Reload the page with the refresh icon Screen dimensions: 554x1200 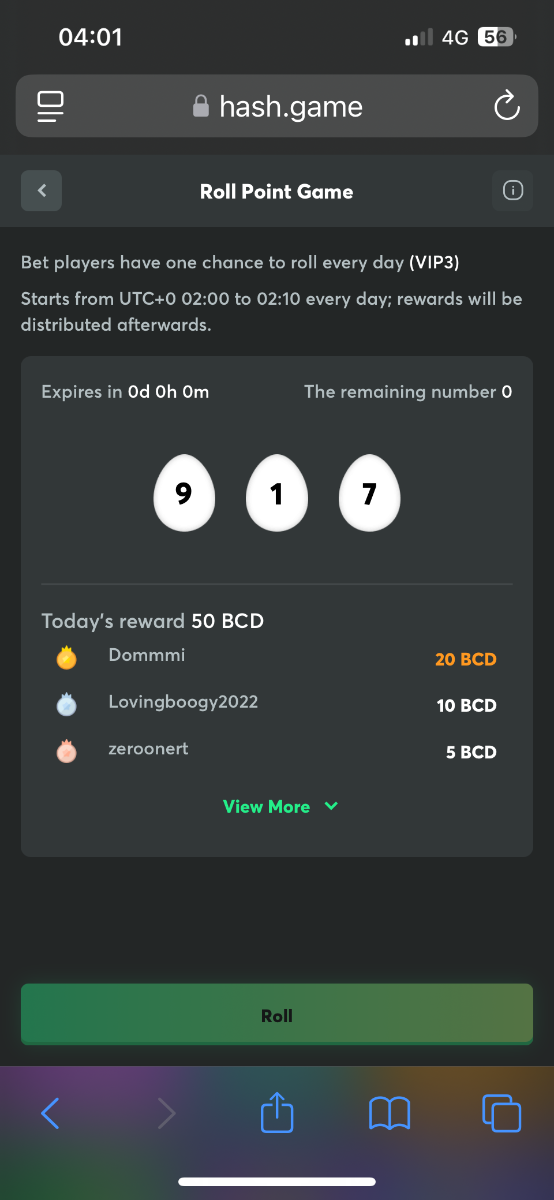click(507, 105)
